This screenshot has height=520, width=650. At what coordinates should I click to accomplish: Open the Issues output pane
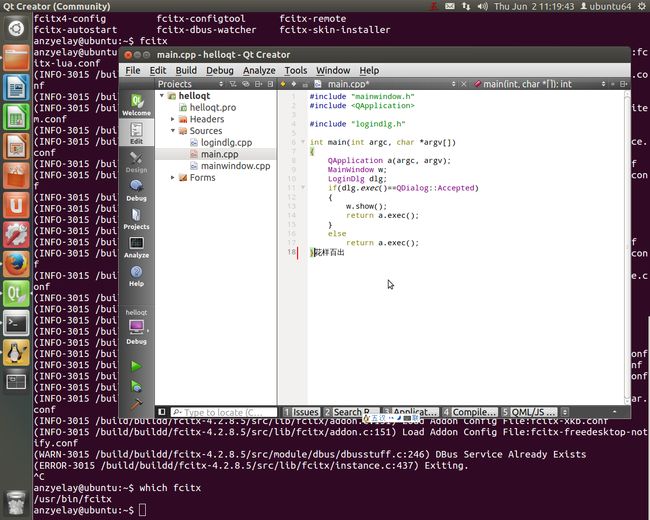coord(301,412)
